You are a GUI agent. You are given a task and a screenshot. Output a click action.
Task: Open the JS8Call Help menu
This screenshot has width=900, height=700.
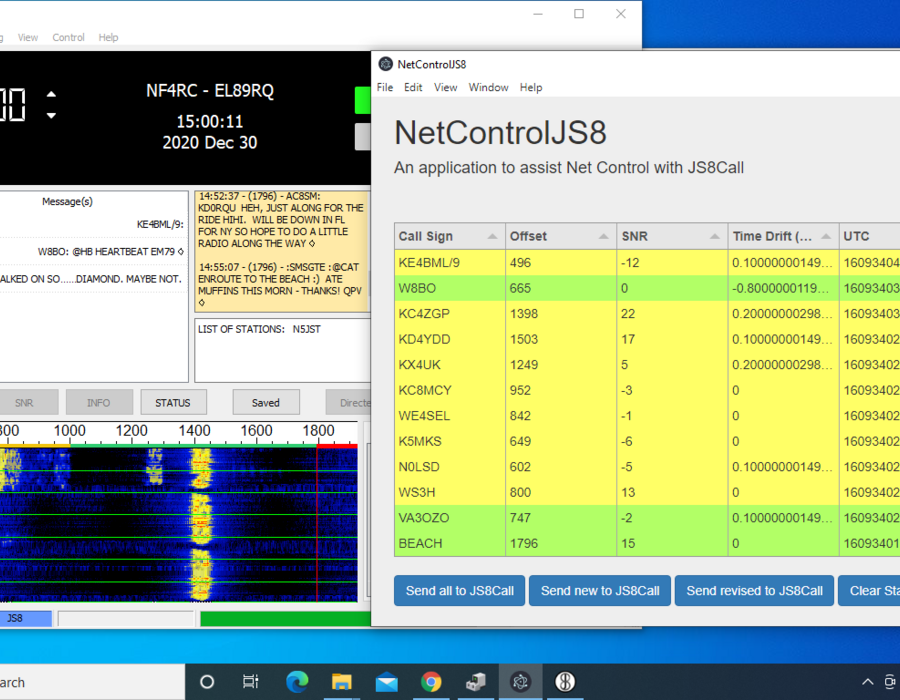coord(108,37)
